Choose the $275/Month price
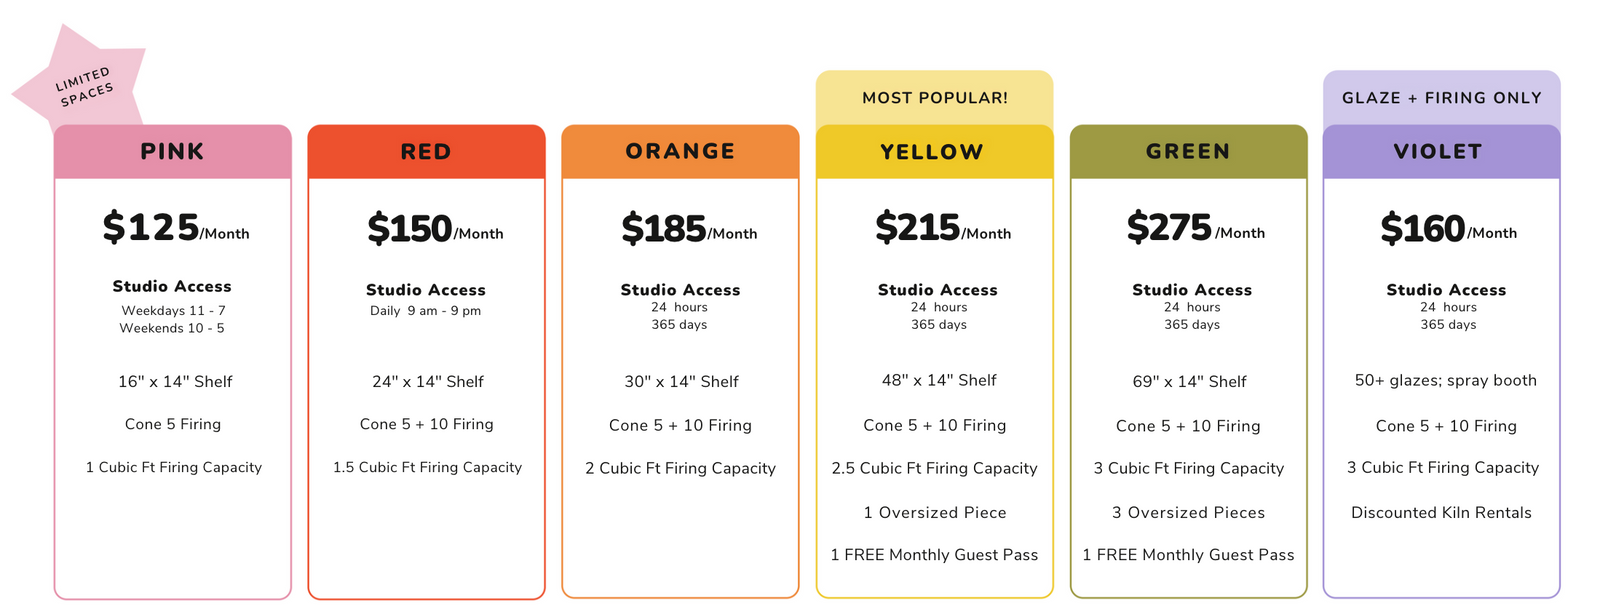The height and width of the screenshot is (614, 1600). coord(1196,228)
